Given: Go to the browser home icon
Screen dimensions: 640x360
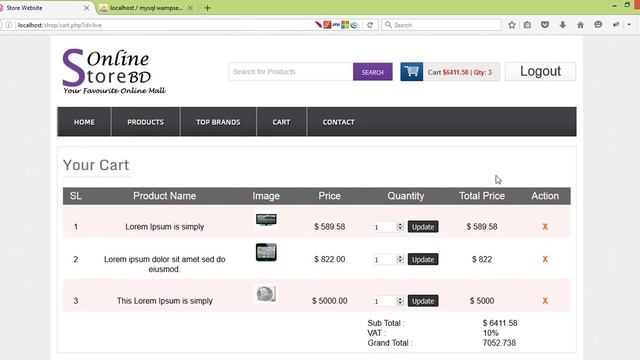Looking at the screenshot, I should point(580,25).
